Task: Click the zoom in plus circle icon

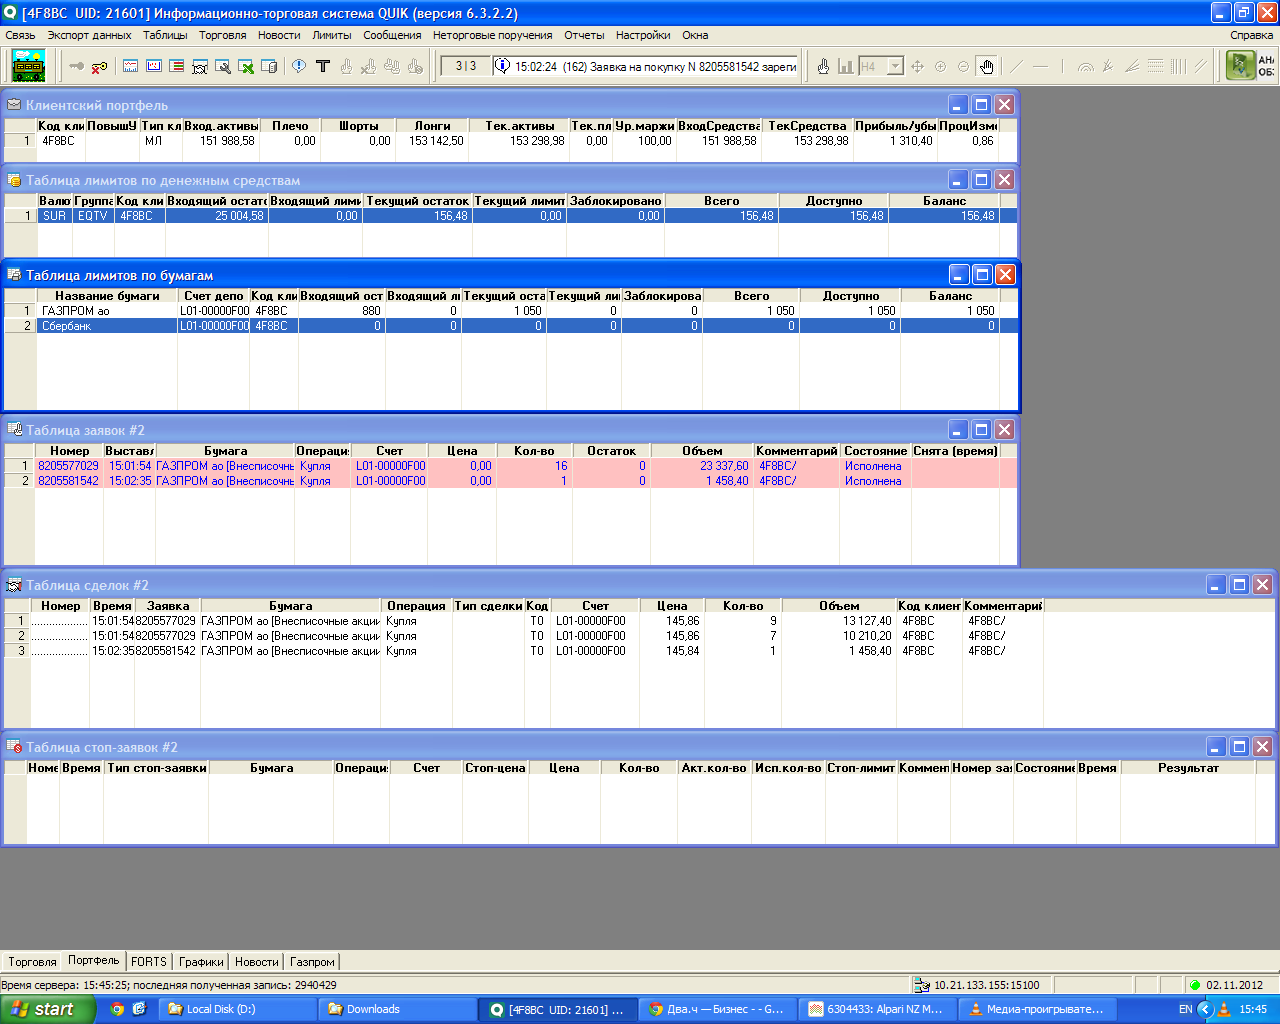Action: pos(940,66)
